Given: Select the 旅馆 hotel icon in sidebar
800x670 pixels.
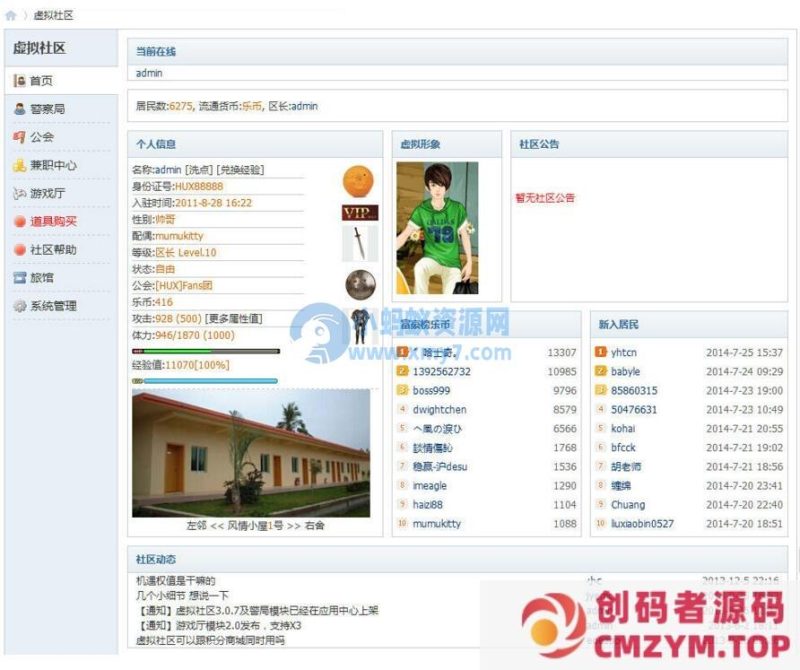Looking at the screenshot, I should [x=19, y=278].
